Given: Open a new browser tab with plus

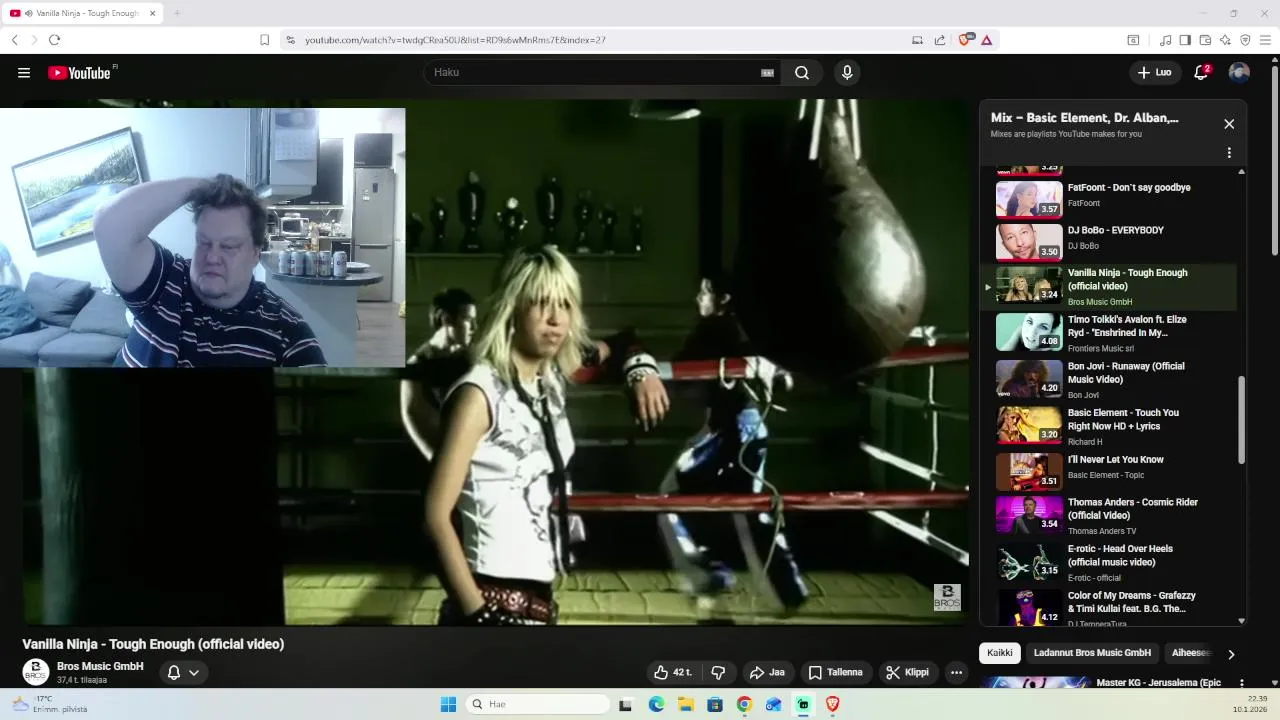Looking at the screenshot, I should 177,13.
